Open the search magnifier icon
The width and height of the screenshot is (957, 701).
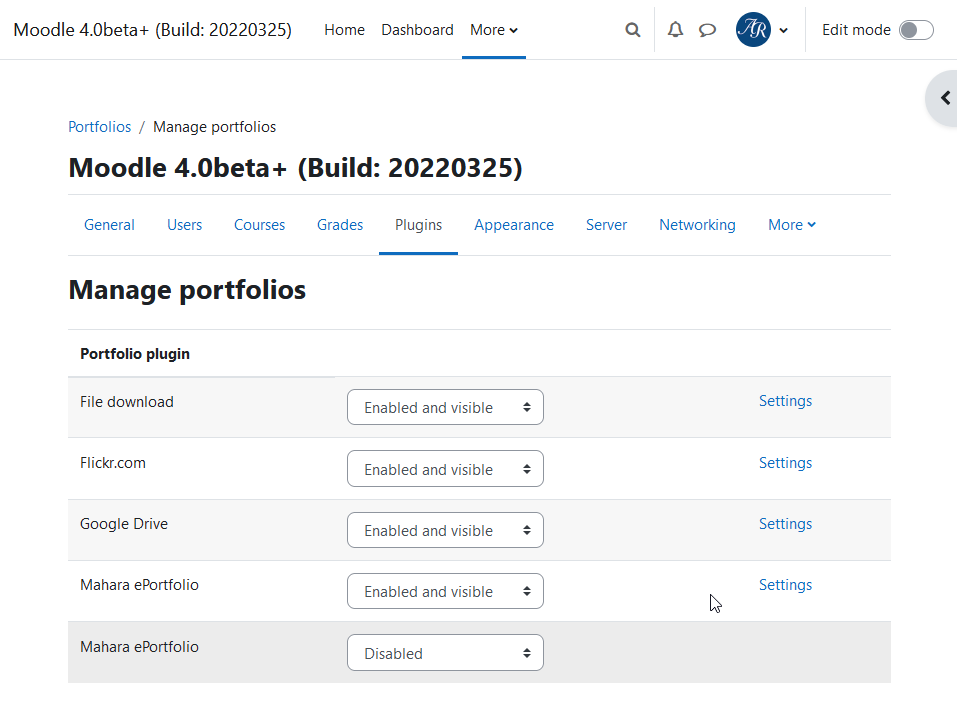[633, 30]
